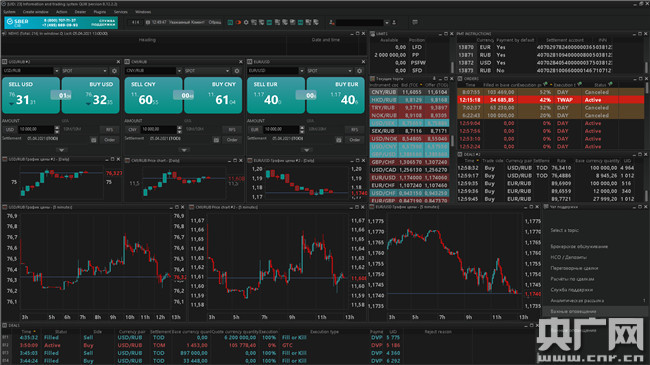
Task: Click the BUY USD price tile
Action: (x=91, y=96)
